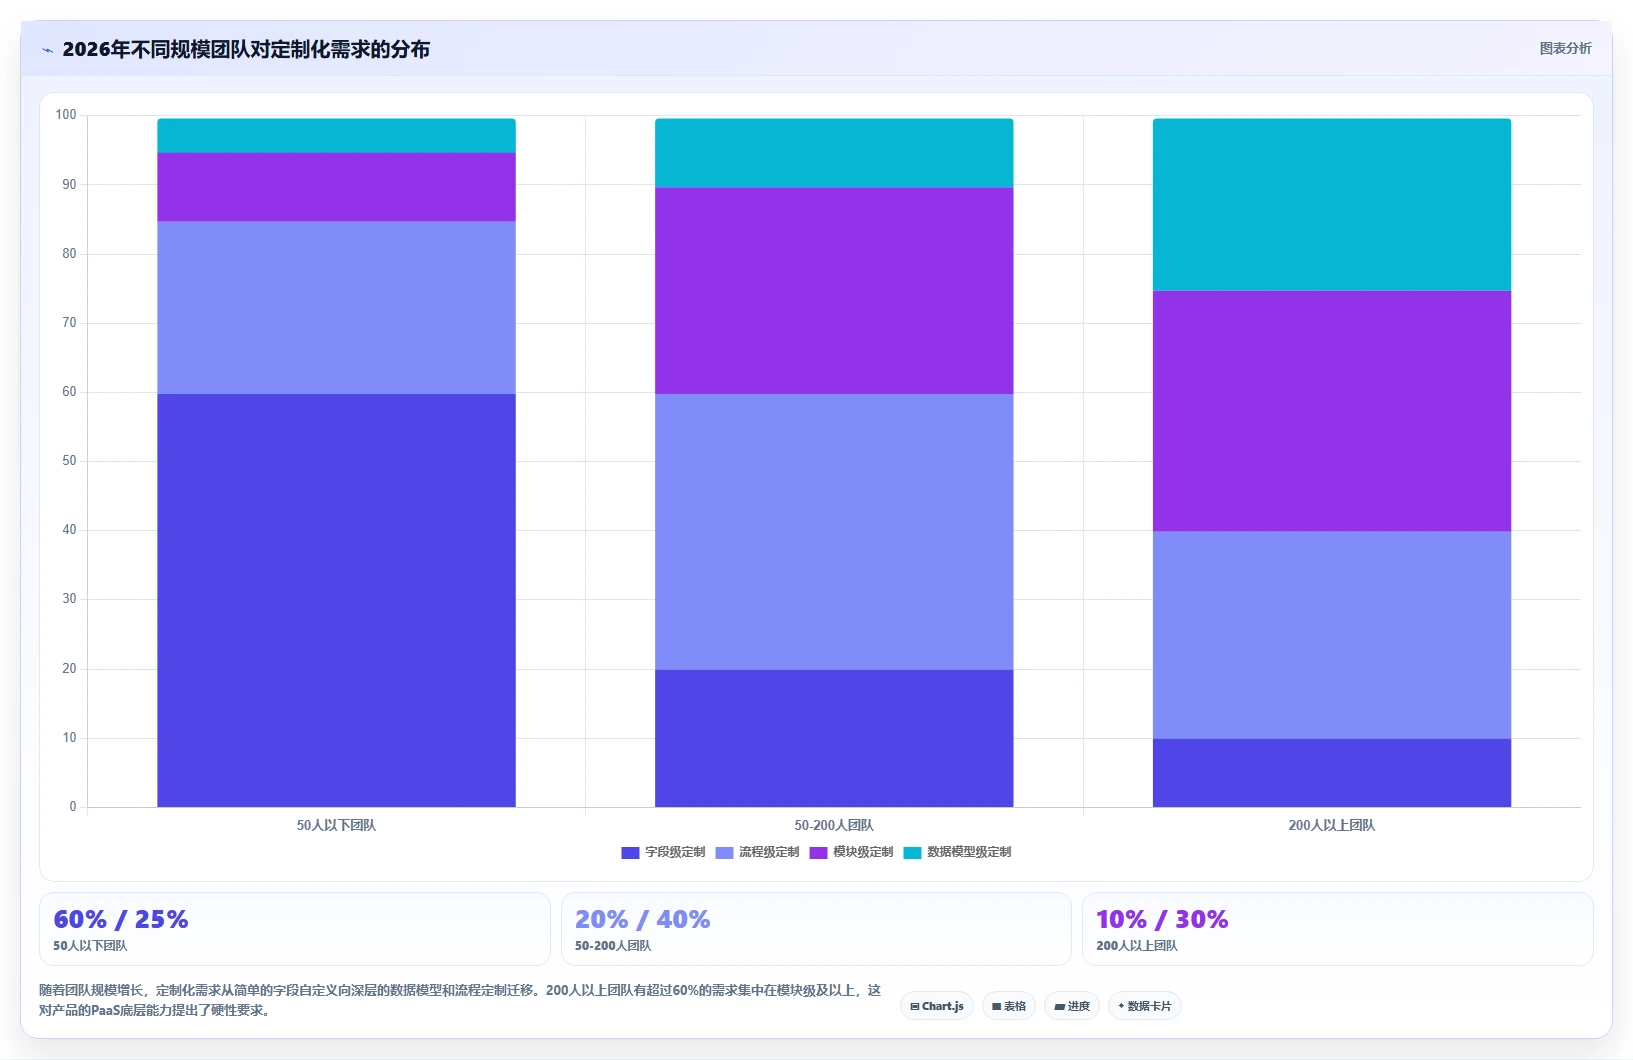
Task: Click the 200人以上团队 x-axis label
Action: (x=1332, y=826)
